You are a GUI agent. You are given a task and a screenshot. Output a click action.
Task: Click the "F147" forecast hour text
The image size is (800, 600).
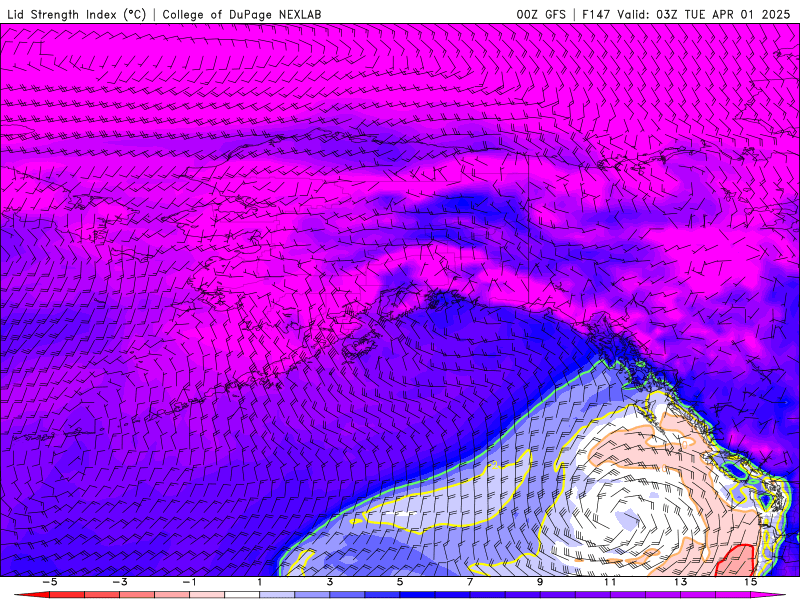point(597,14)
